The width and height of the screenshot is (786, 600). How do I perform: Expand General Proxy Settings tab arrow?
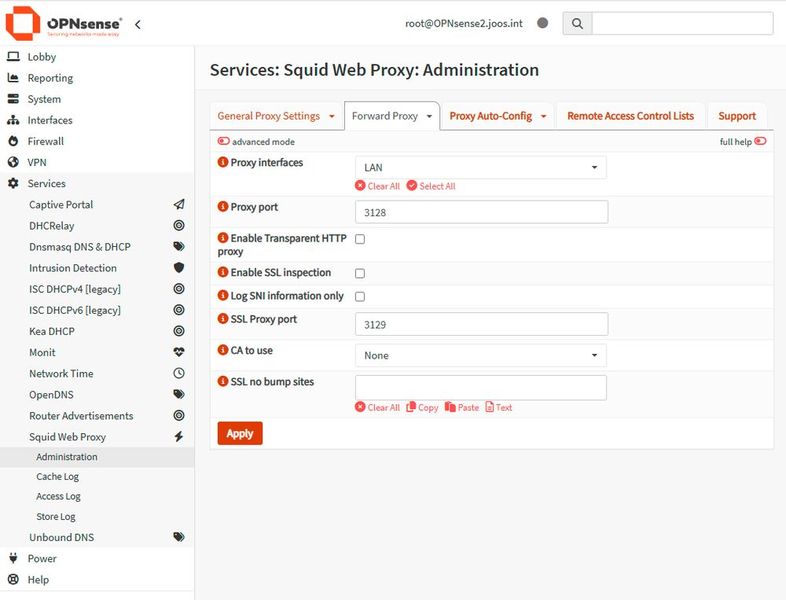332,116
